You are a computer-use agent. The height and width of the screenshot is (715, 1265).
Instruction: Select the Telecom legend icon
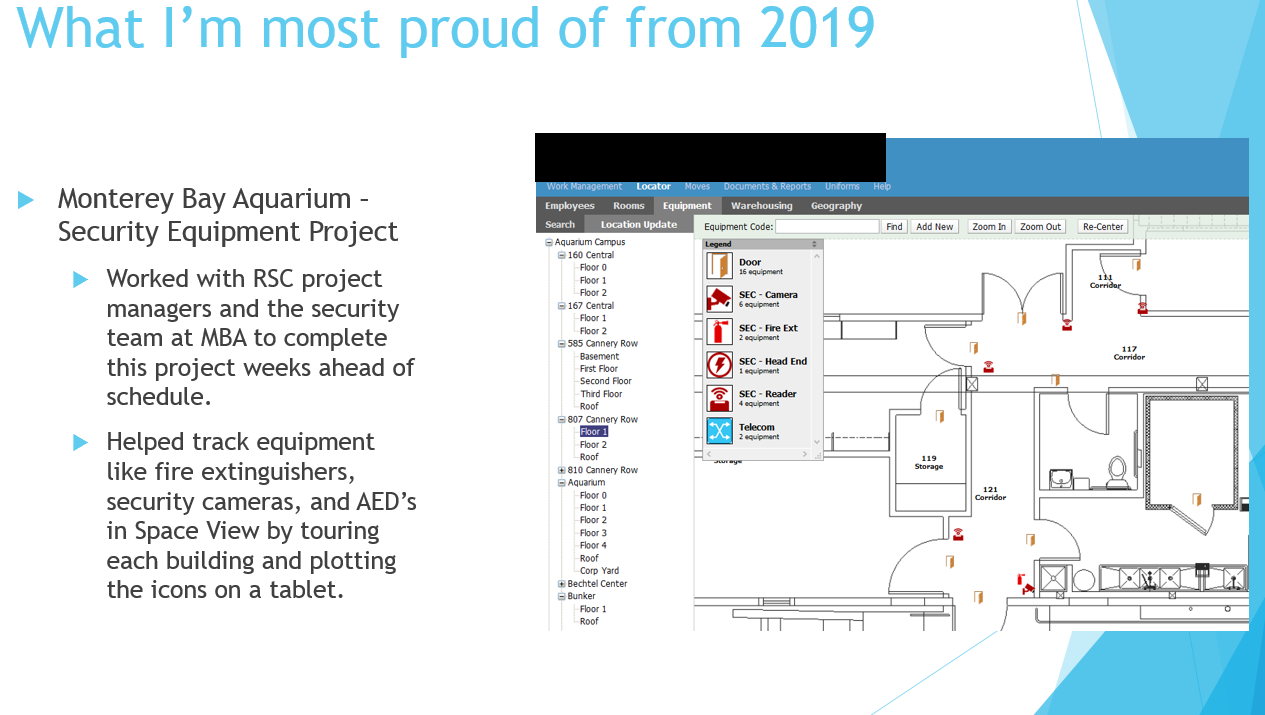(x=719, y=431)
